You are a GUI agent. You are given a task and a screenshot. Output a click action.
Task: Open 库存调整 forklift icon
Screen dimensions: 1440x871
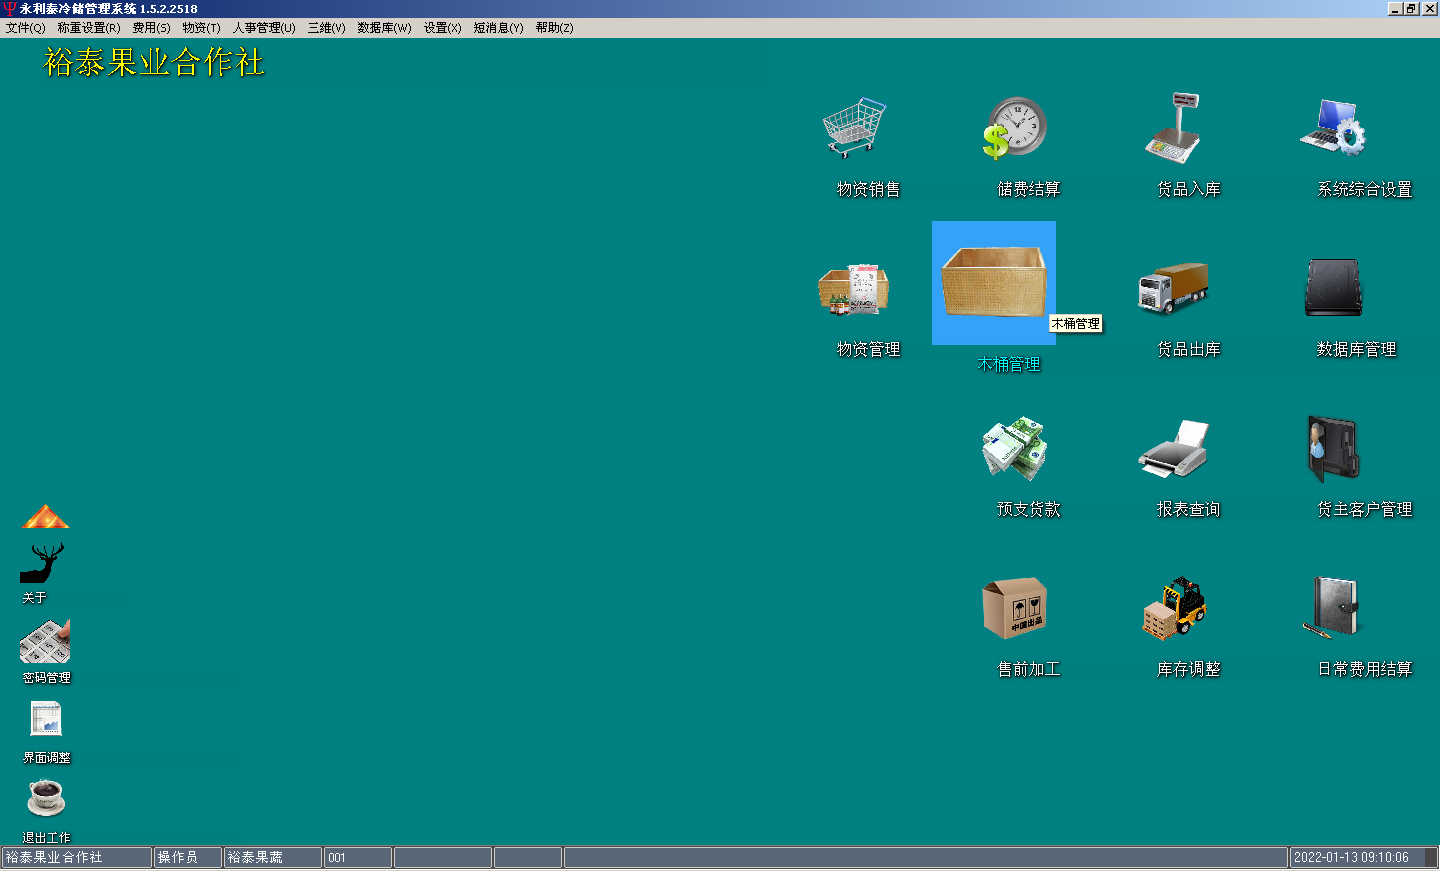pyautogui.click(x=1173, y=608)
